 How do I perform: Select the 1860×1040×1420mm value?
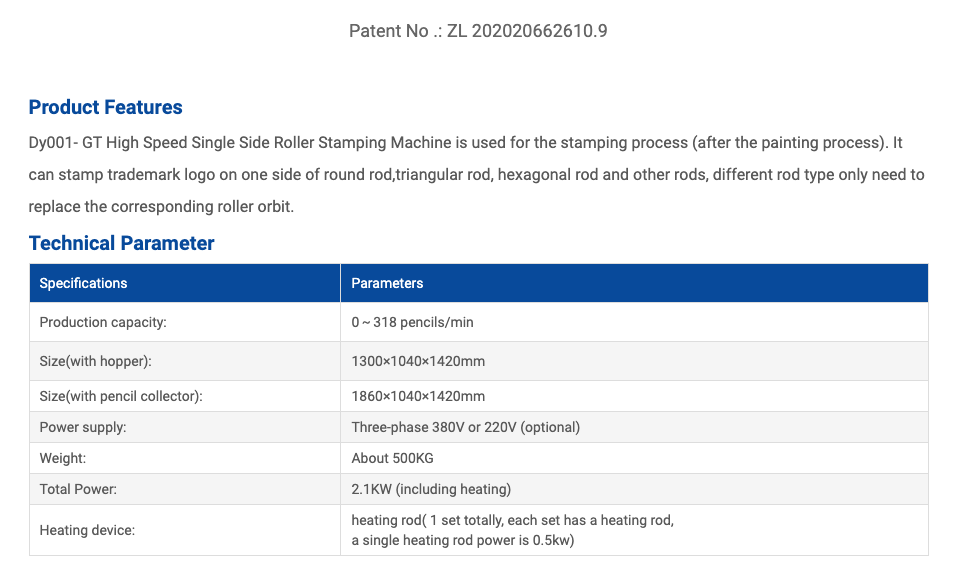click(418, 396)
